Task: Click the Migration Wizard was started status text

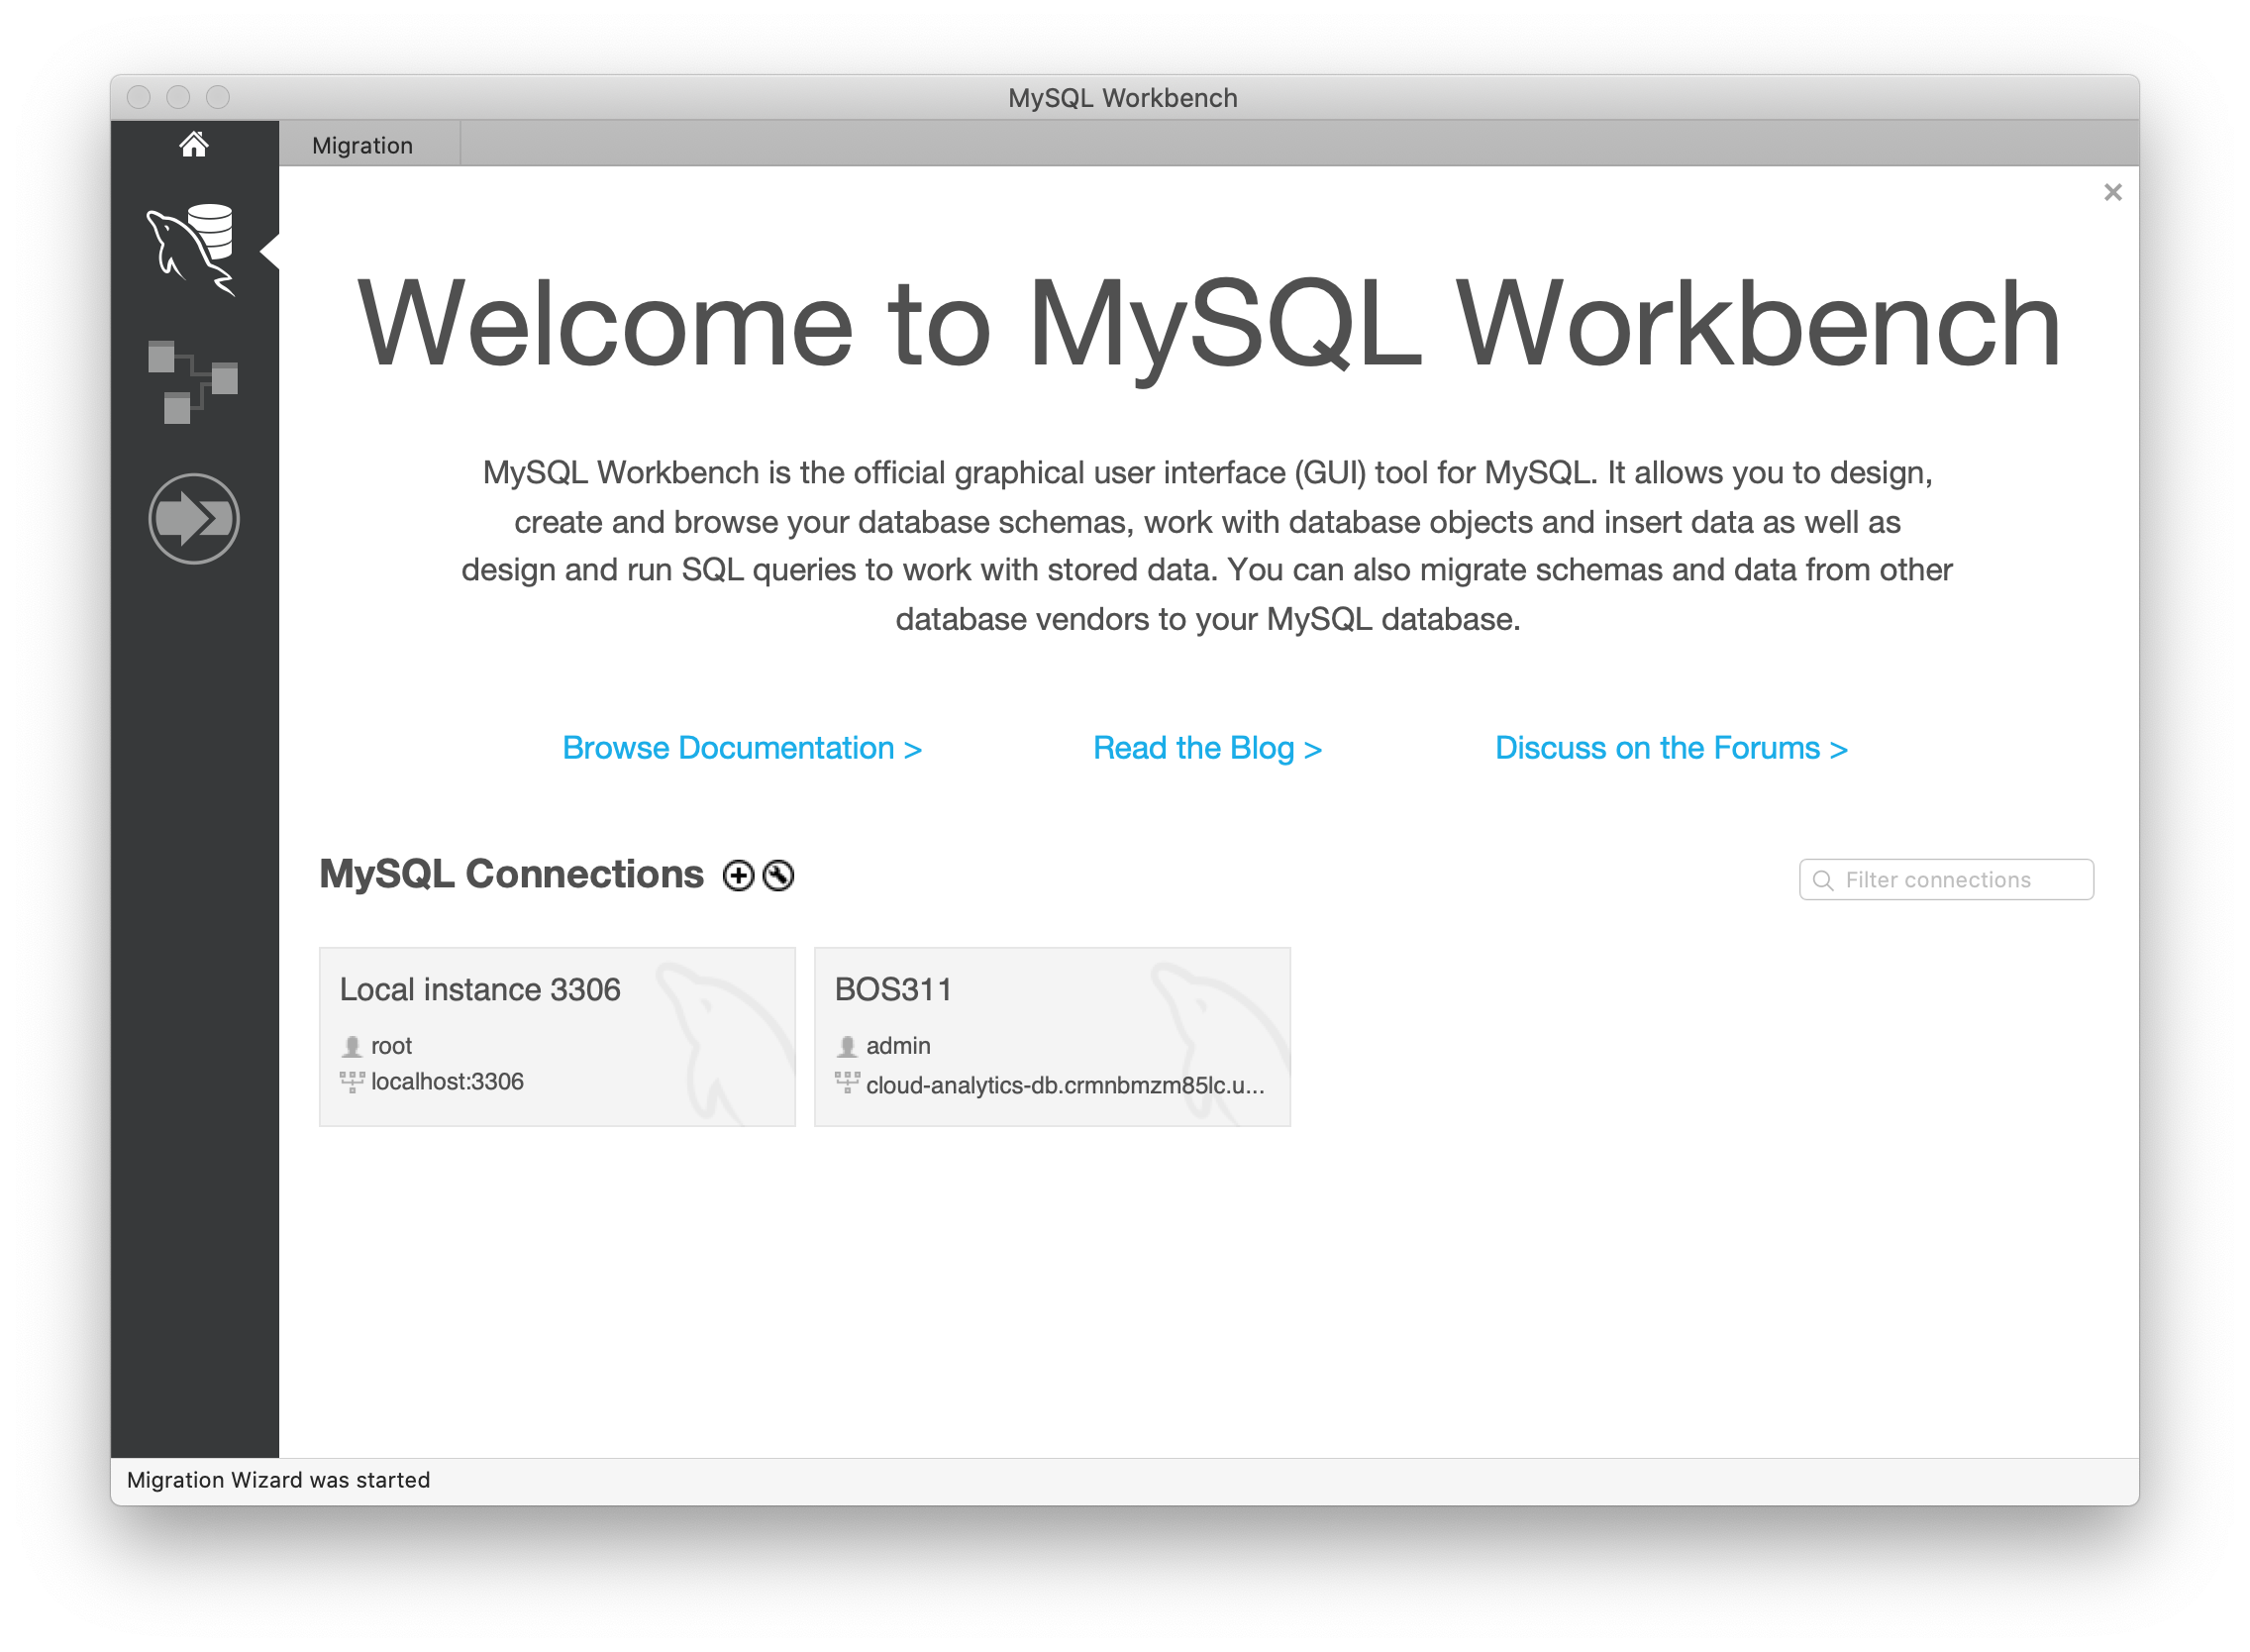Action: click(x=278, y=1480)
